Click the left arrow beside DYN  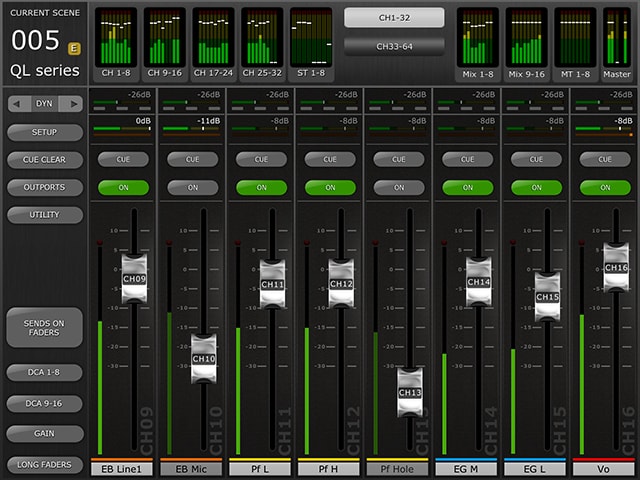pos(17,103)
